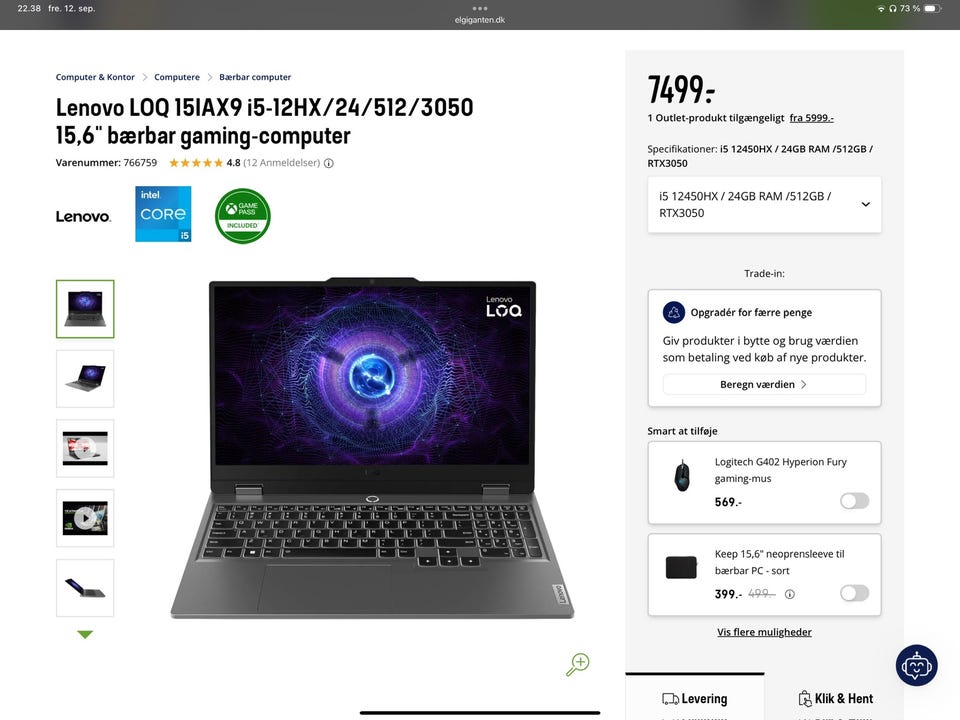Switch to the Klik & Hent tab
Viewport: 960px width, 720px height.
coord(836,699)
